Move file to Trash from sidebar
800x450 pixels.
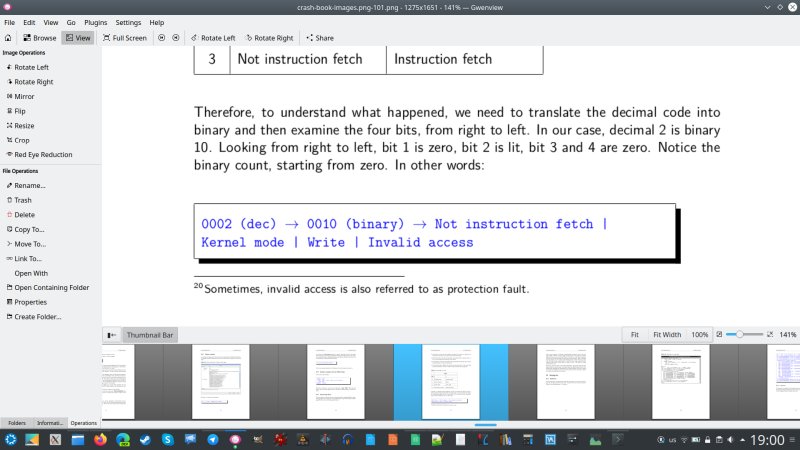point(19,201)
